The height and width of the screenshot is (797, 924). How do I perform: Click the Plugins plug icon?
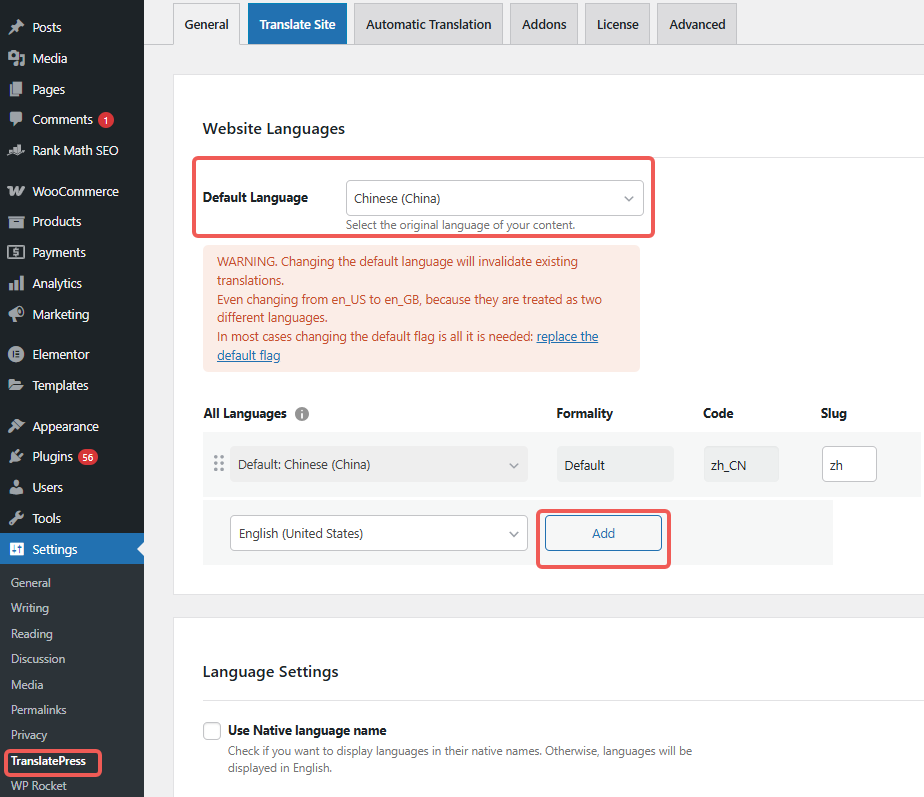point(16,457)
